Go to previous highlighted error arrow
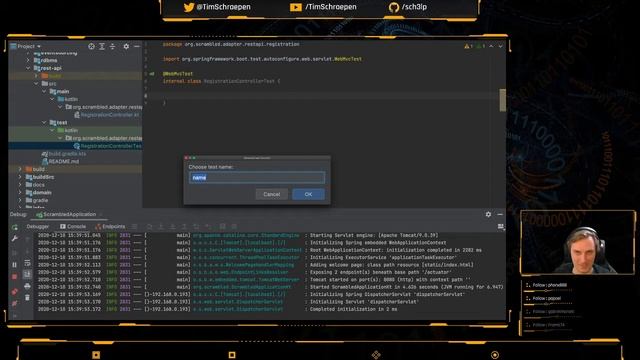 tap(491, 47)
